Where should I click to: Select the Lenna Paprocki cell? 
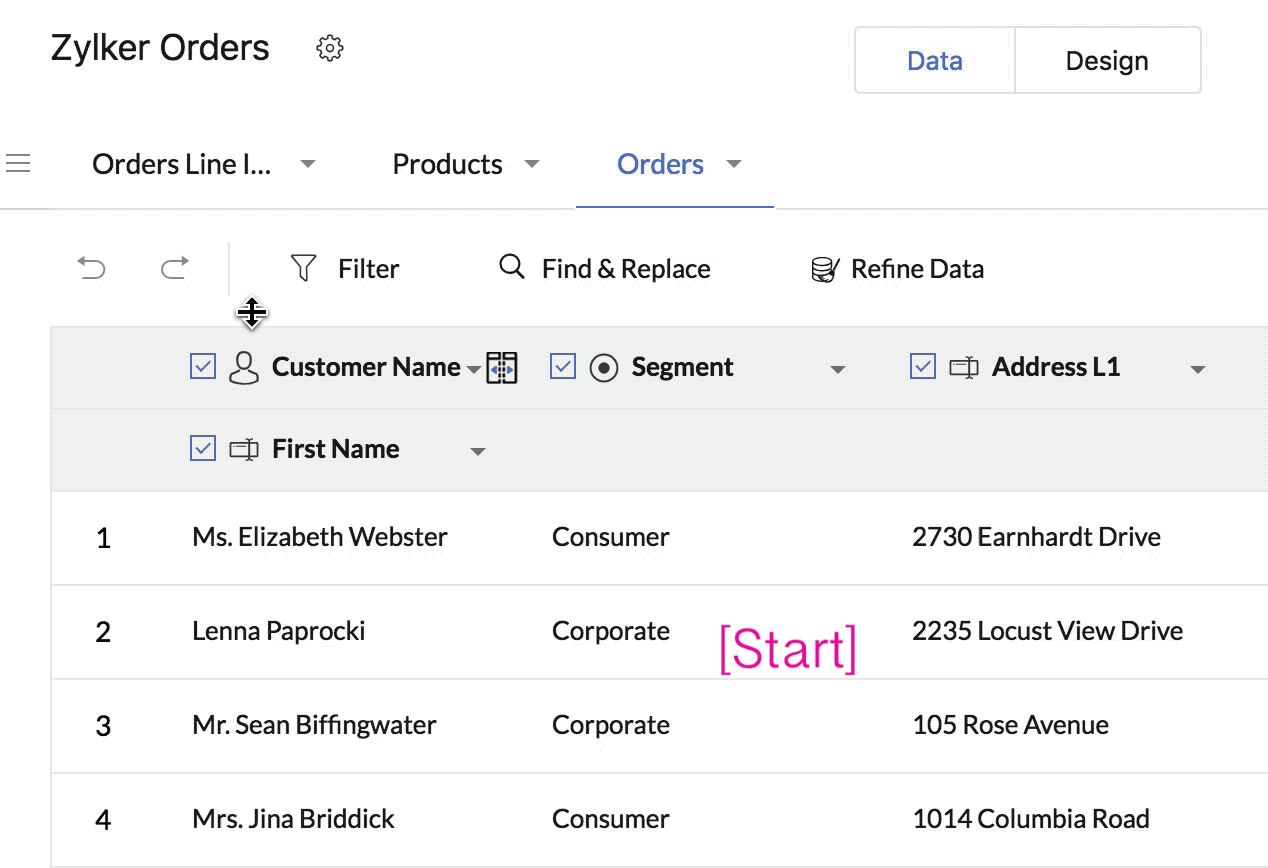pos(279,631)
